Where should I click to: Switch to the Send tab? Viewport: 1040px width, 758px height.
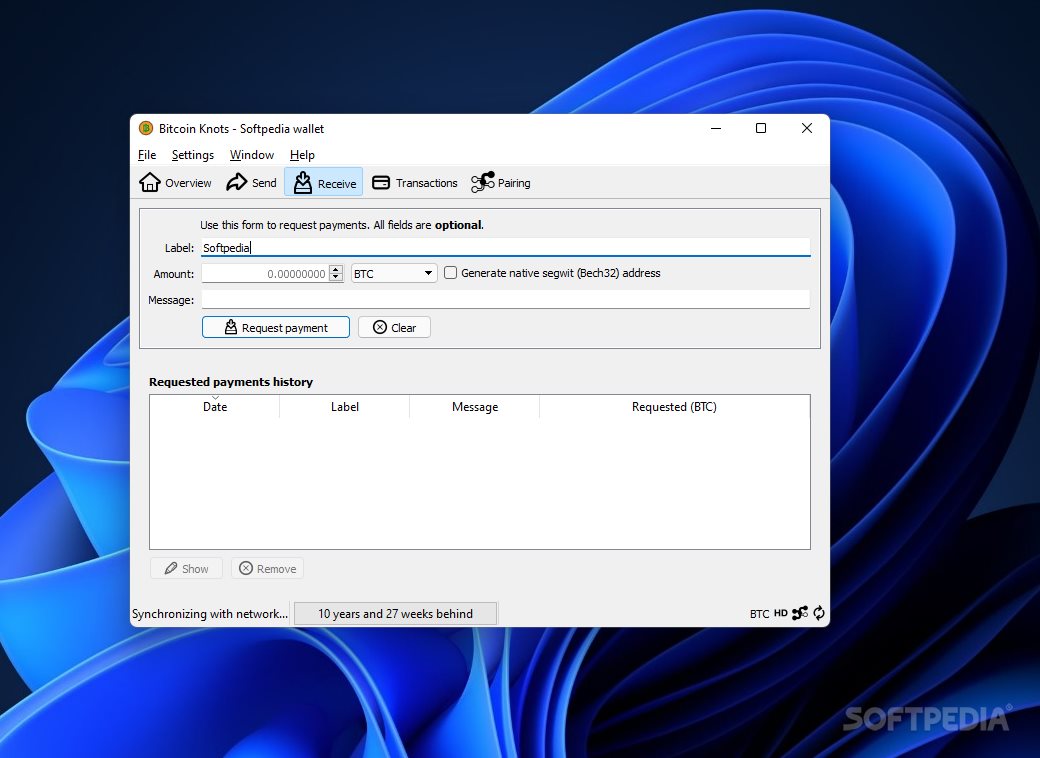251,182
